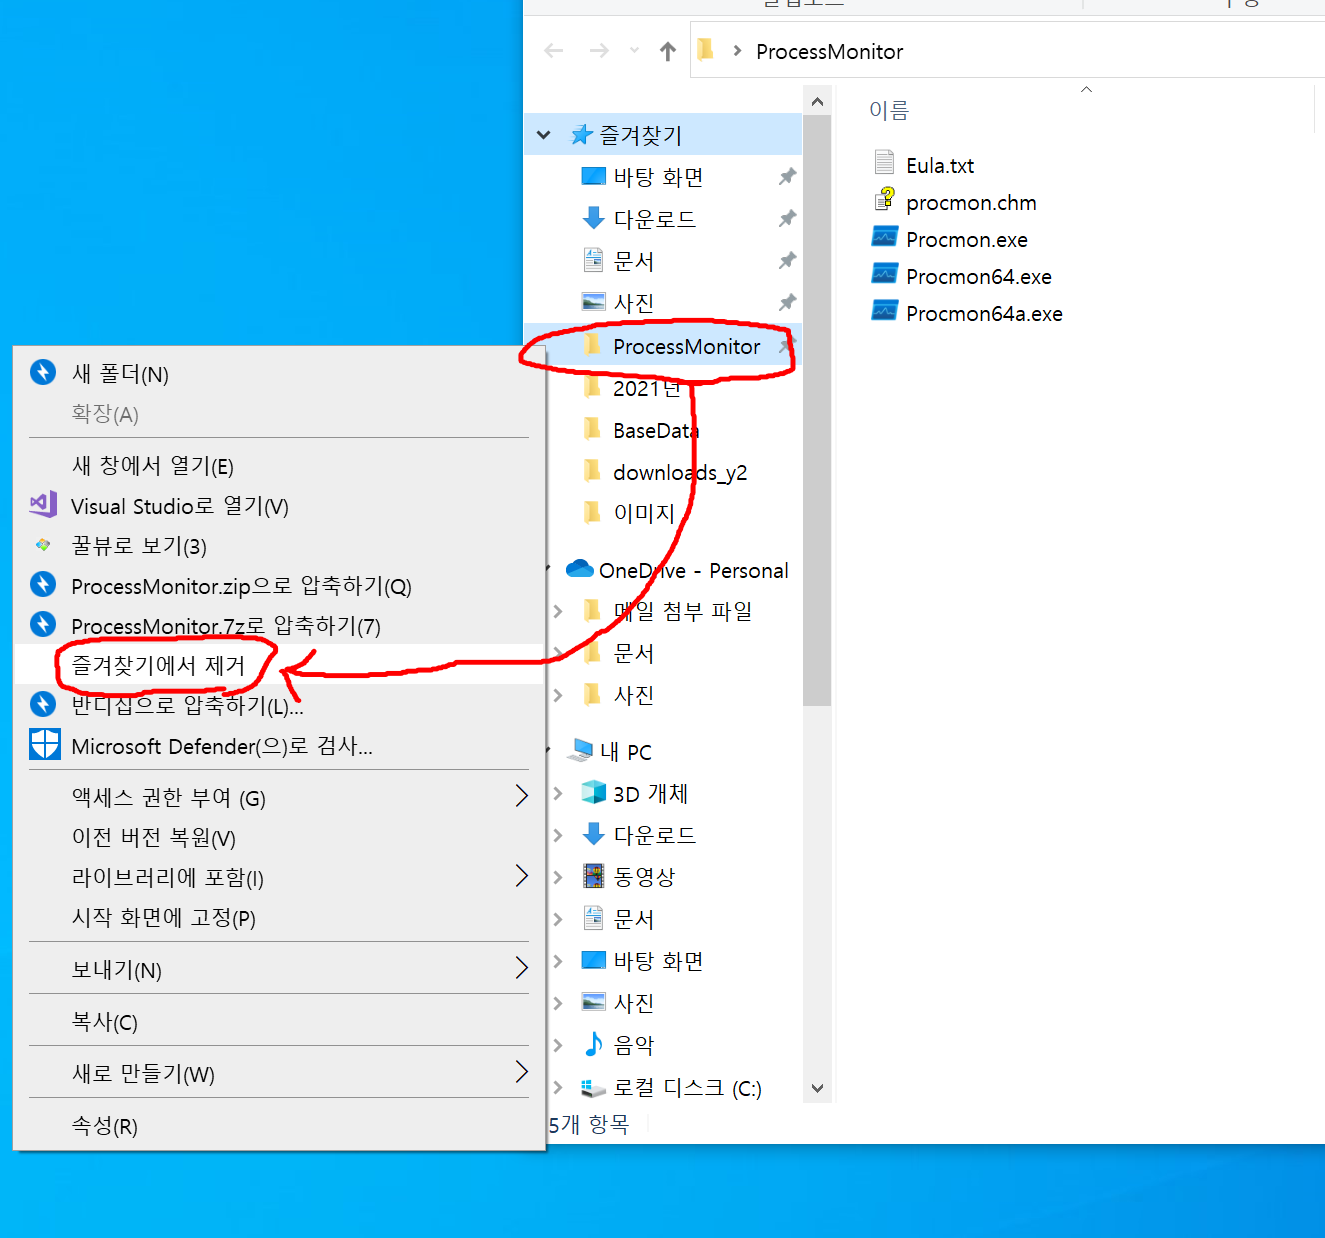Click the 문서 icon under 즐겨찾기

[x=593, y=260]
